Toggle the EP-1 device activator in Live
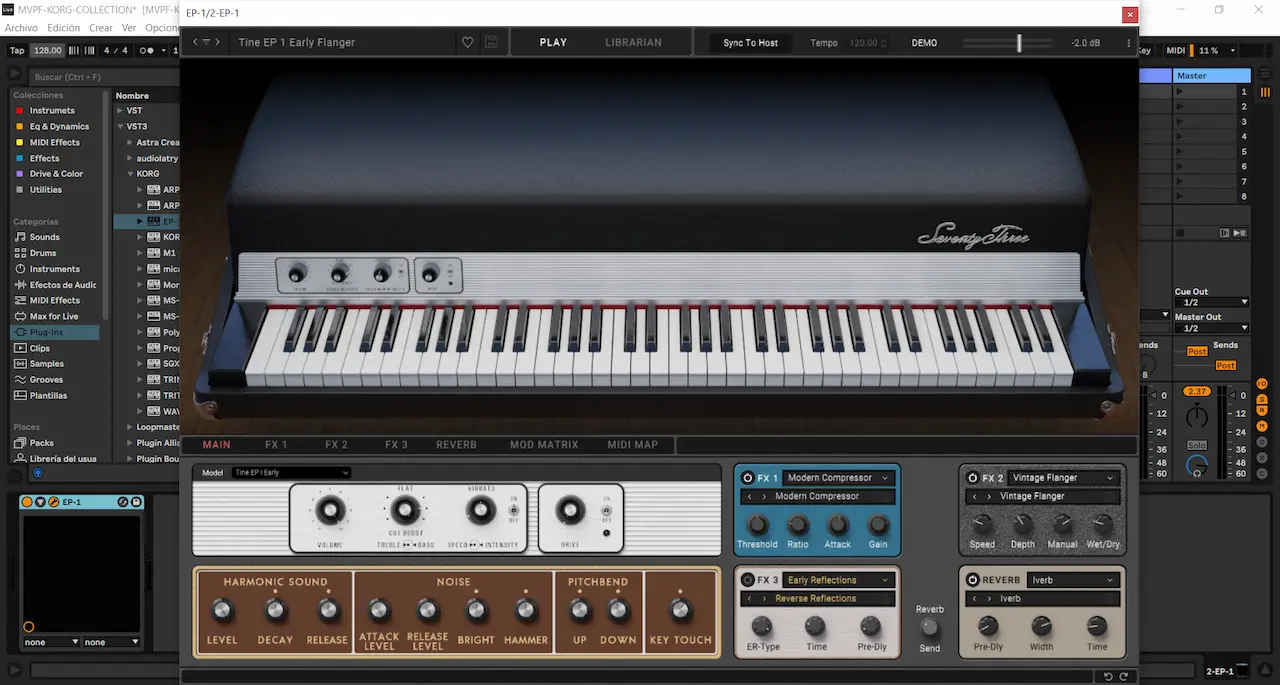 tap(28, 502)
